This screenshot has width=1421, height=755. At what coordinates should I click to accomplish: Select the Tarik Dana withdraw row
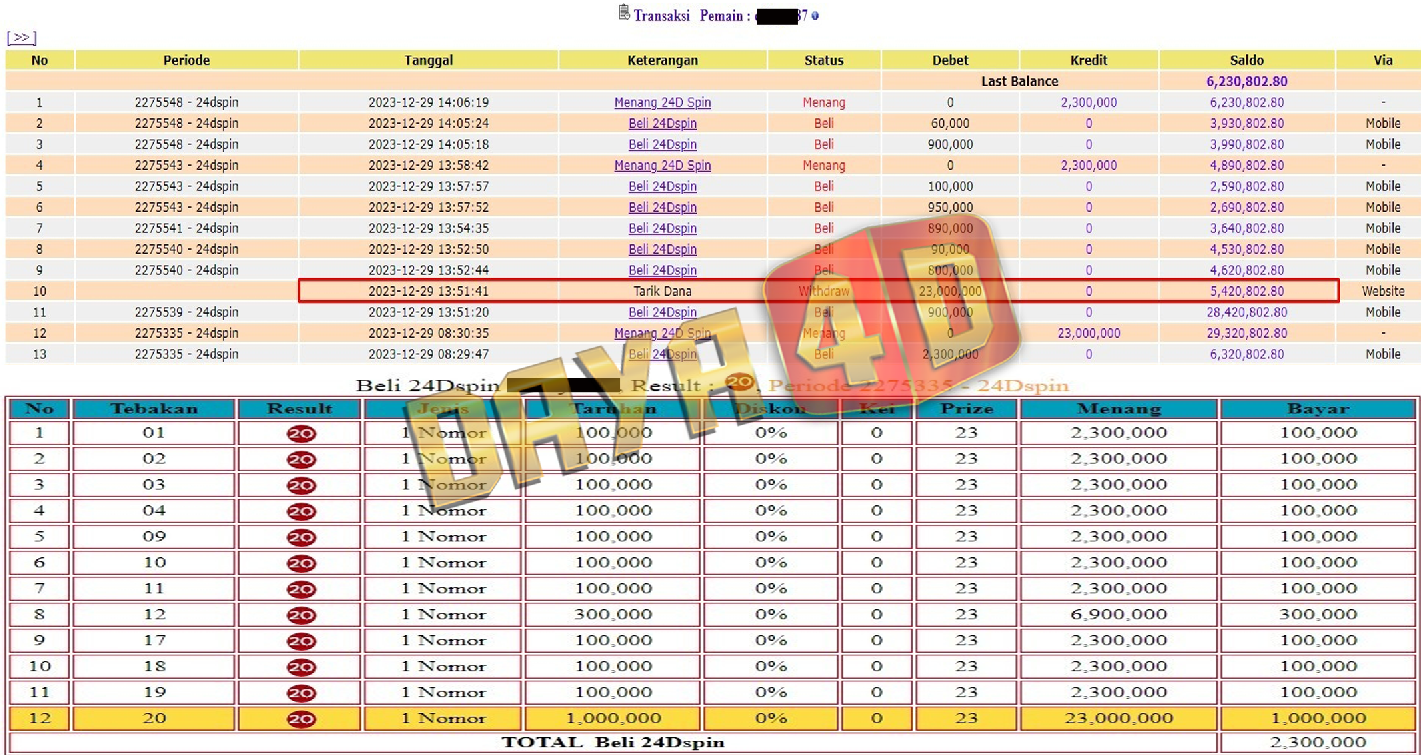pyautogui.click(x=662, y=292)
